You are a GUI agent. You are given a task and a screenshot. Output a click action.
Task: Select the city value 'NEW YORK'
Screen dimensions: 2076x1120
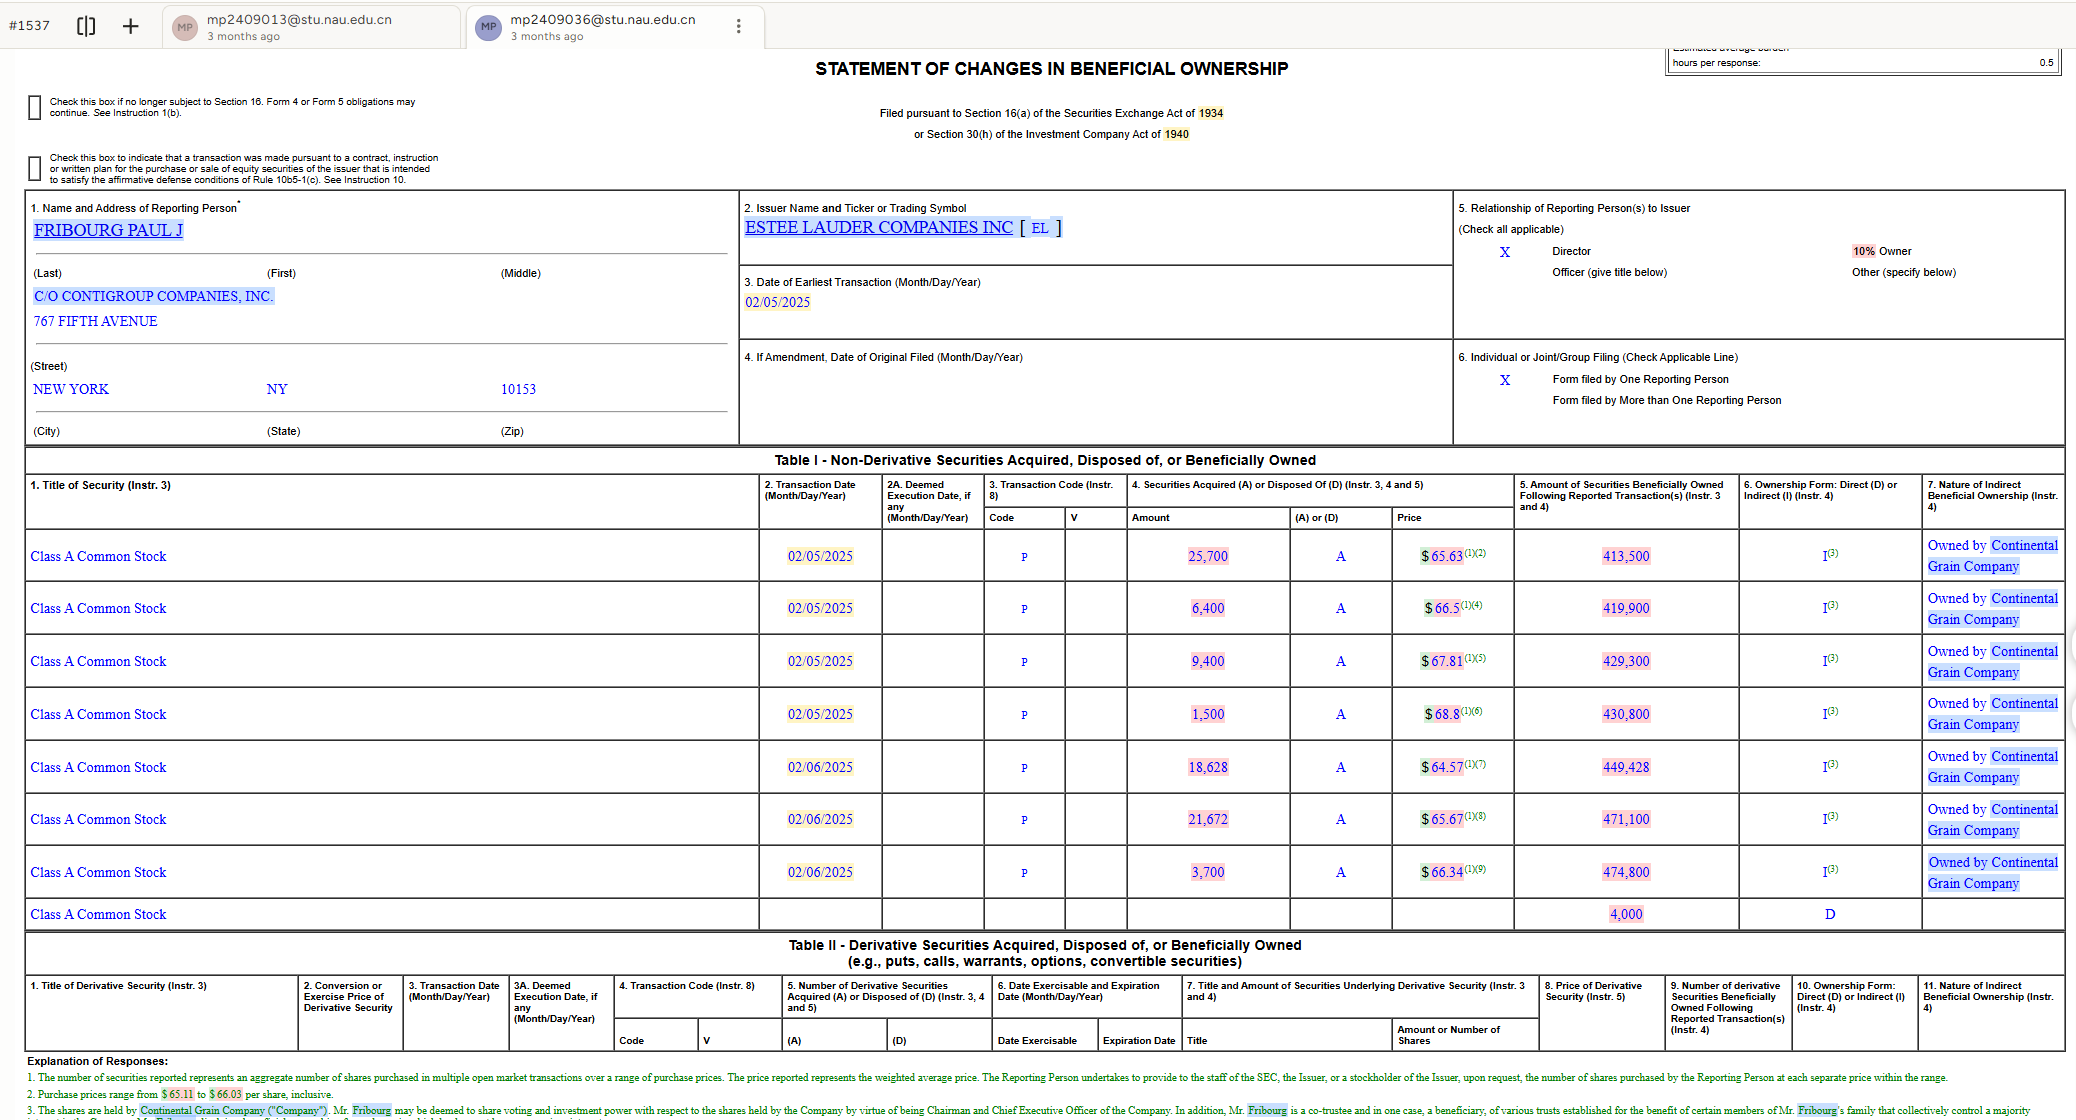click(71, 389)
